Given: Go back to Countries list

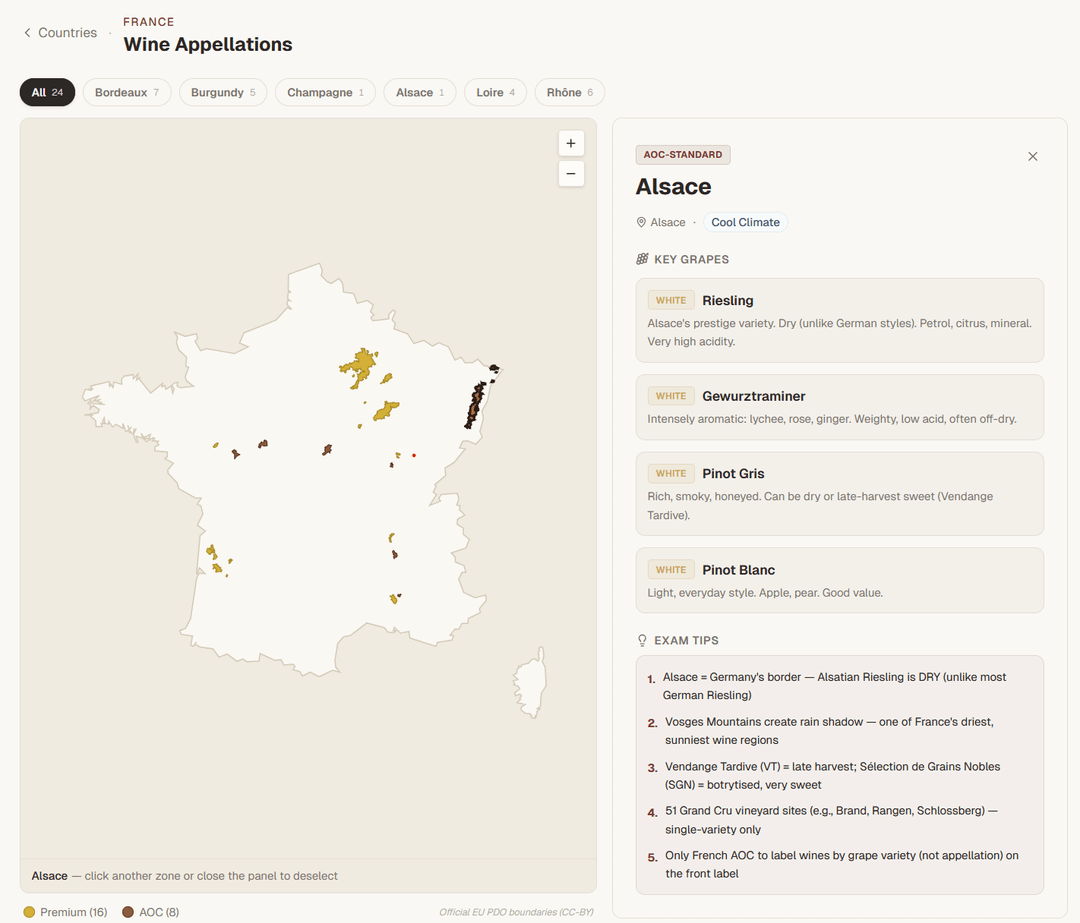Looking at the screenshot, I should pyautogui.click(x=60, y=33).
